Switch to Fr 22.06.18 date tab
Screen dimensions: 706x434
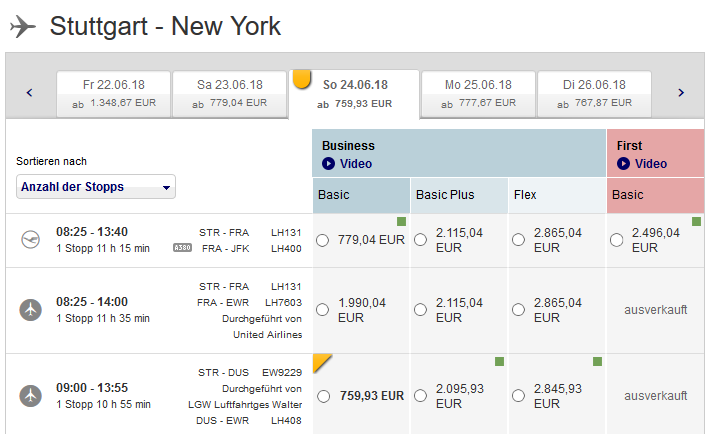click(114, 94)
